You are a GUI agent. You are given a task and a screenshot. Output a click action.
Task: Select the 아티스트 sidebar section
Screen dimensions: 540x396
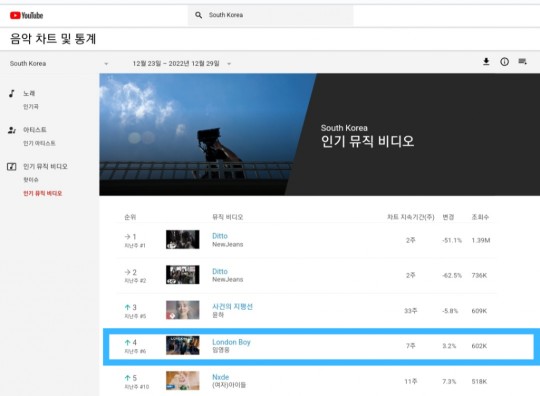[34, 130]
